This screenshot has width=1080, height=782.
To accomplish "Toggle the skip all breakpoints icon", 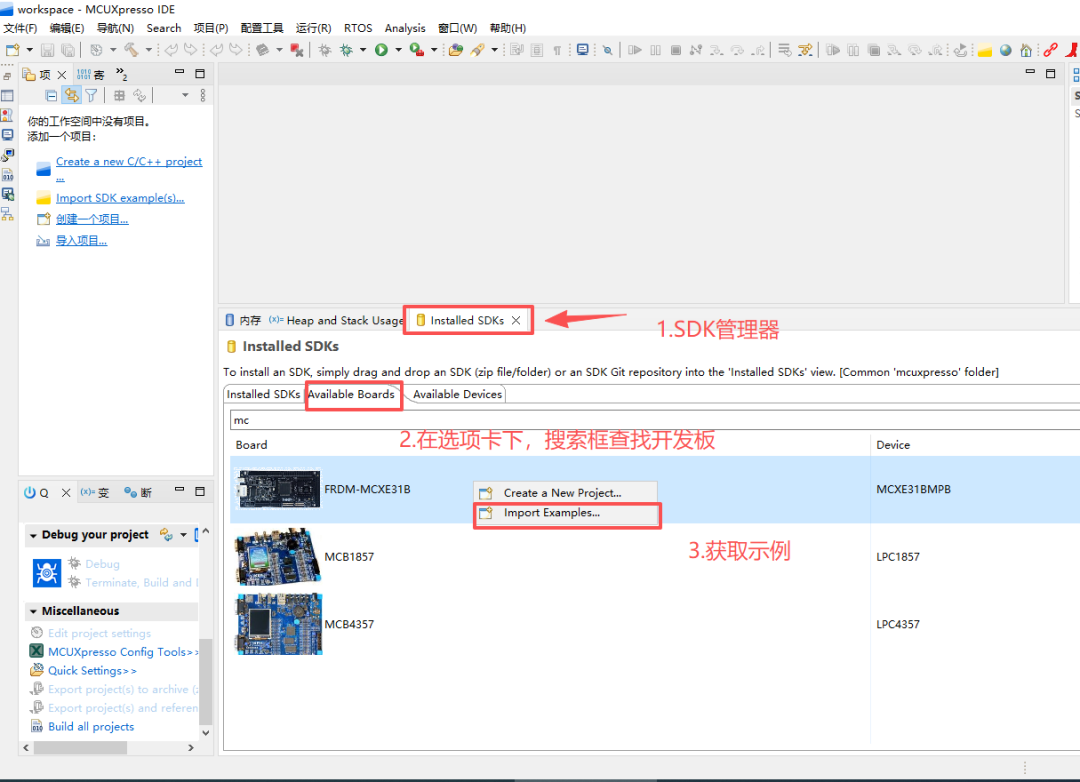I will tap(607, 50).
